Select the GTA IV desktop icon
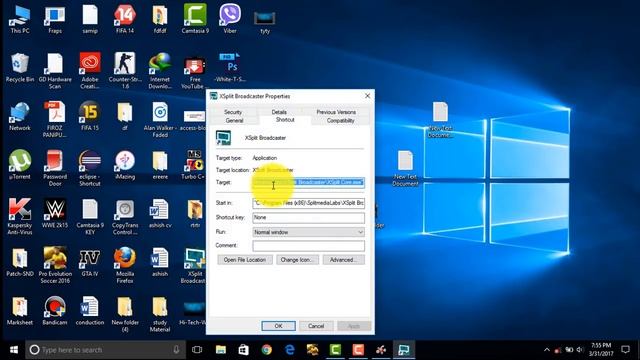This screenshot has height=360, width=640. 90,262
